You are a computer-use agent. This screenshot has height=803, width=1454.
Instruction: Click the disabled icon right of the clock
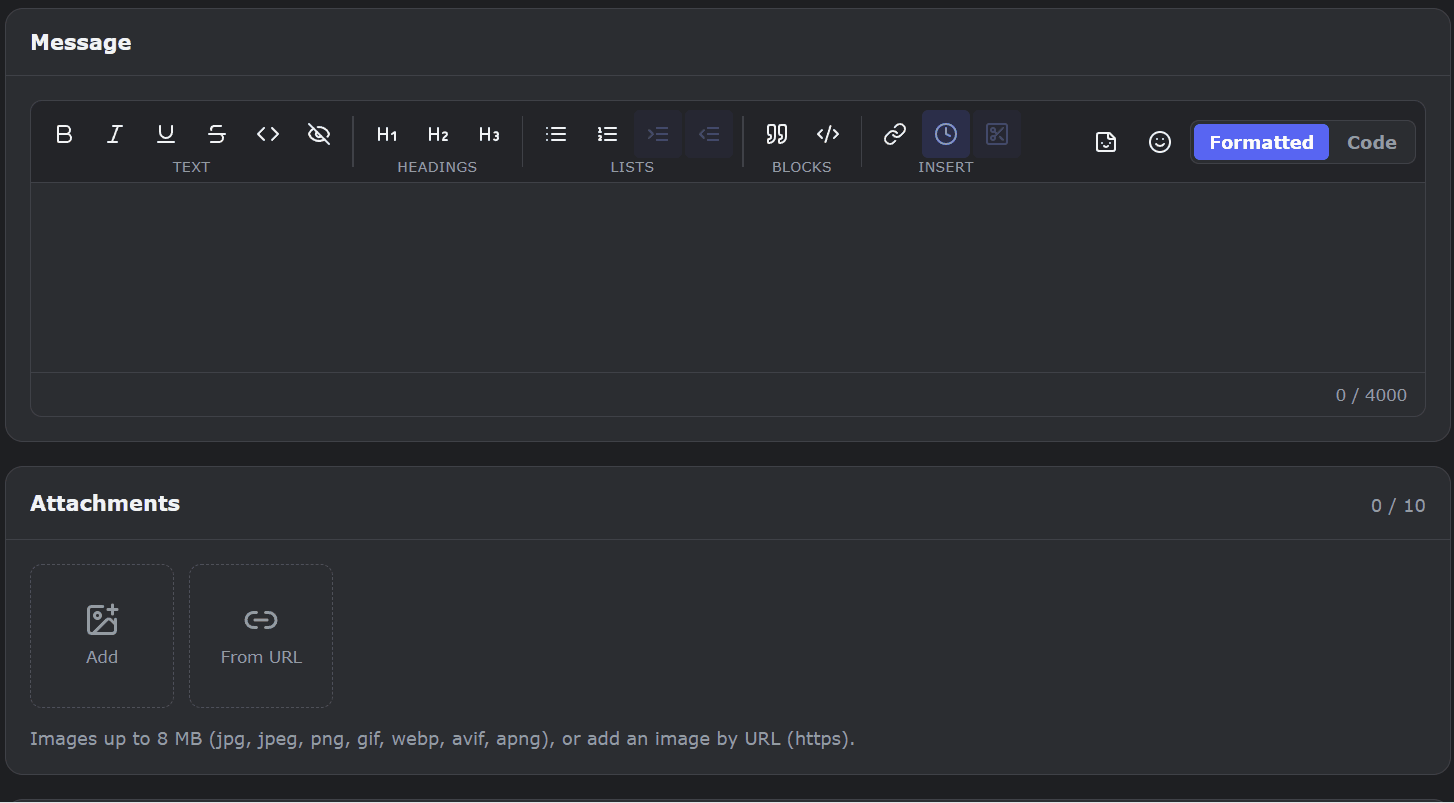[x=997, y=134]
